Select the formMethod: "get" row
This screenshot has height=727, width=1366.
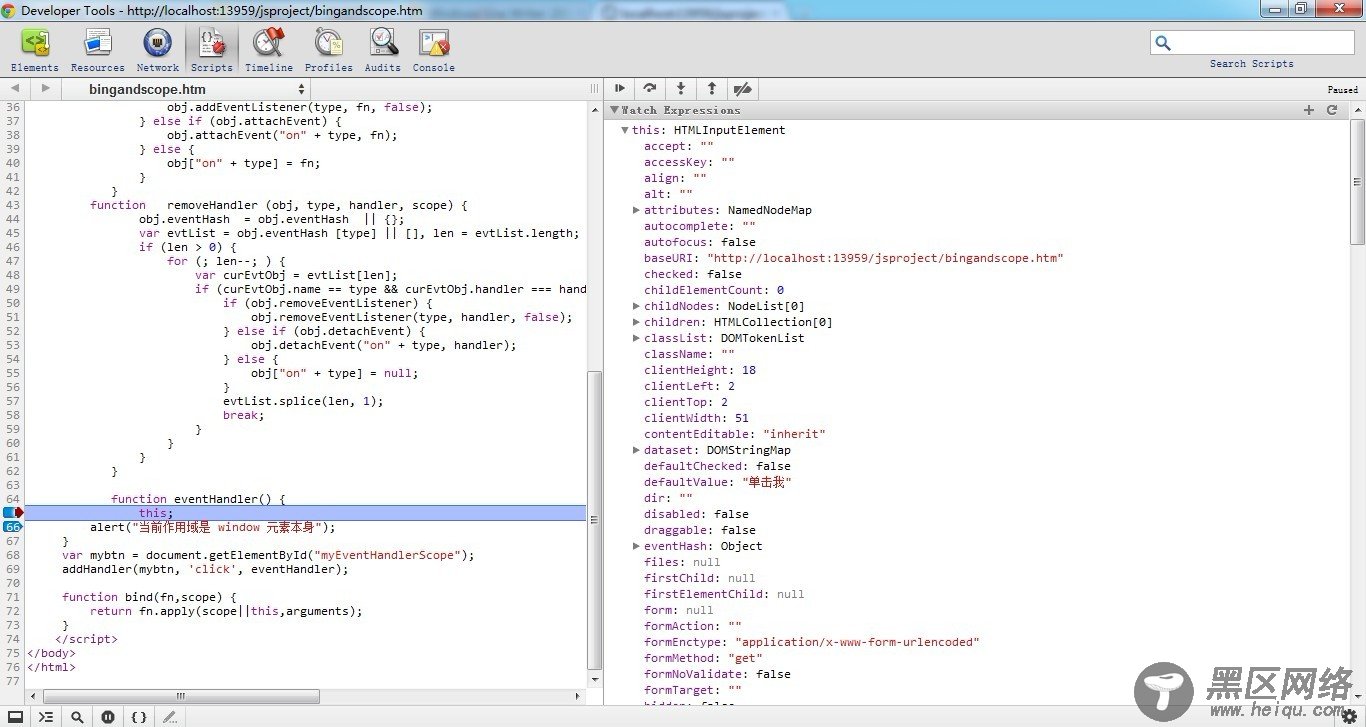point(703,658)
